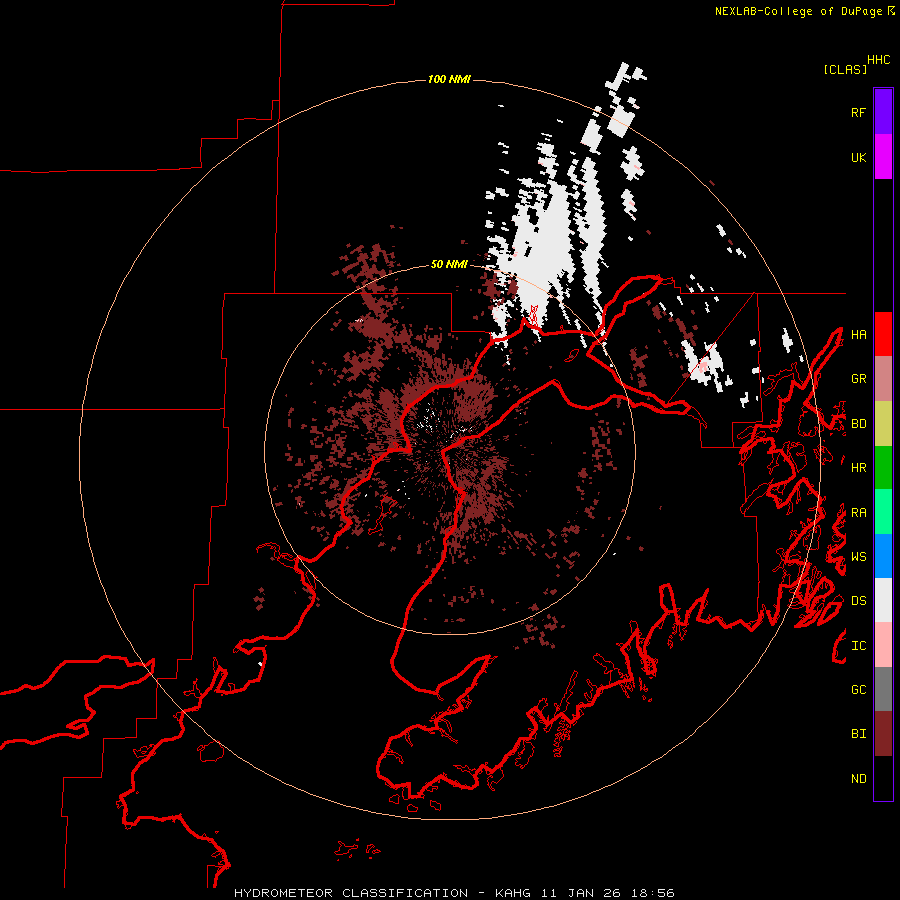Click the HA legend label
The width and height of the screenshot is (900, 900).
pos(858,335)
